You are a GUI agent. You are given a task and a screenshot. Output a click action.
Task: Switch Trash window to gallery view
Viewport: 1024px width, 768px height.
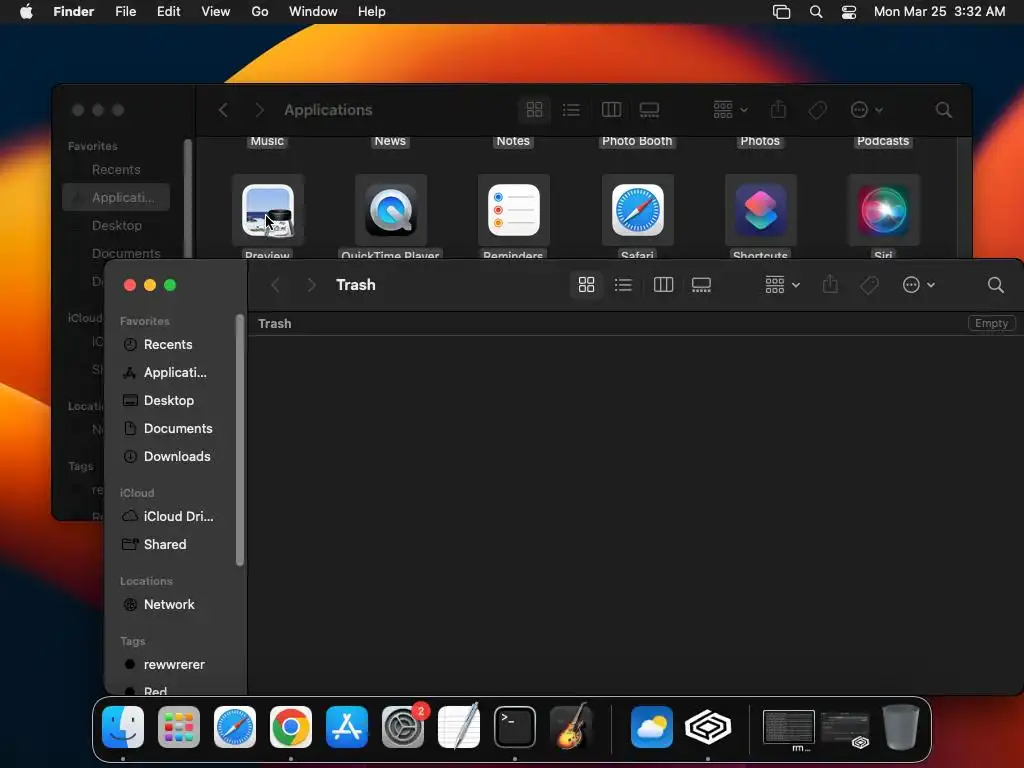701,285
